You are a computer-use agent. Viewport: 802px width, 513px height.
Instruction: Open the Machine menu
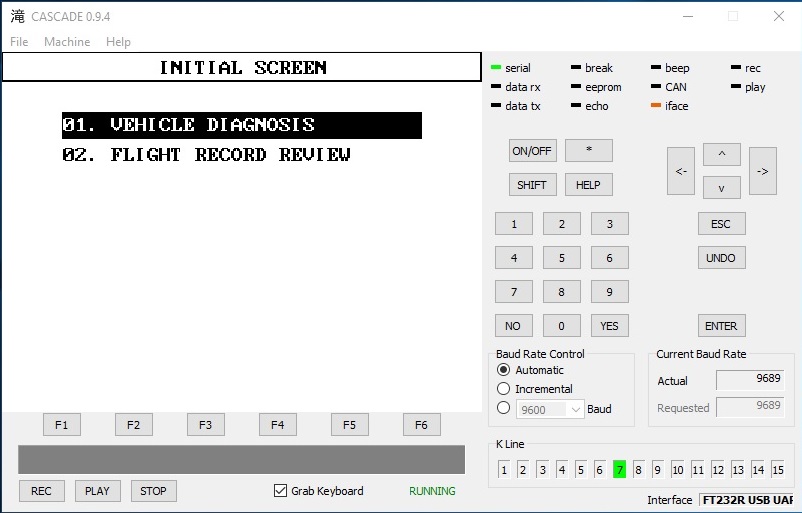67,42
